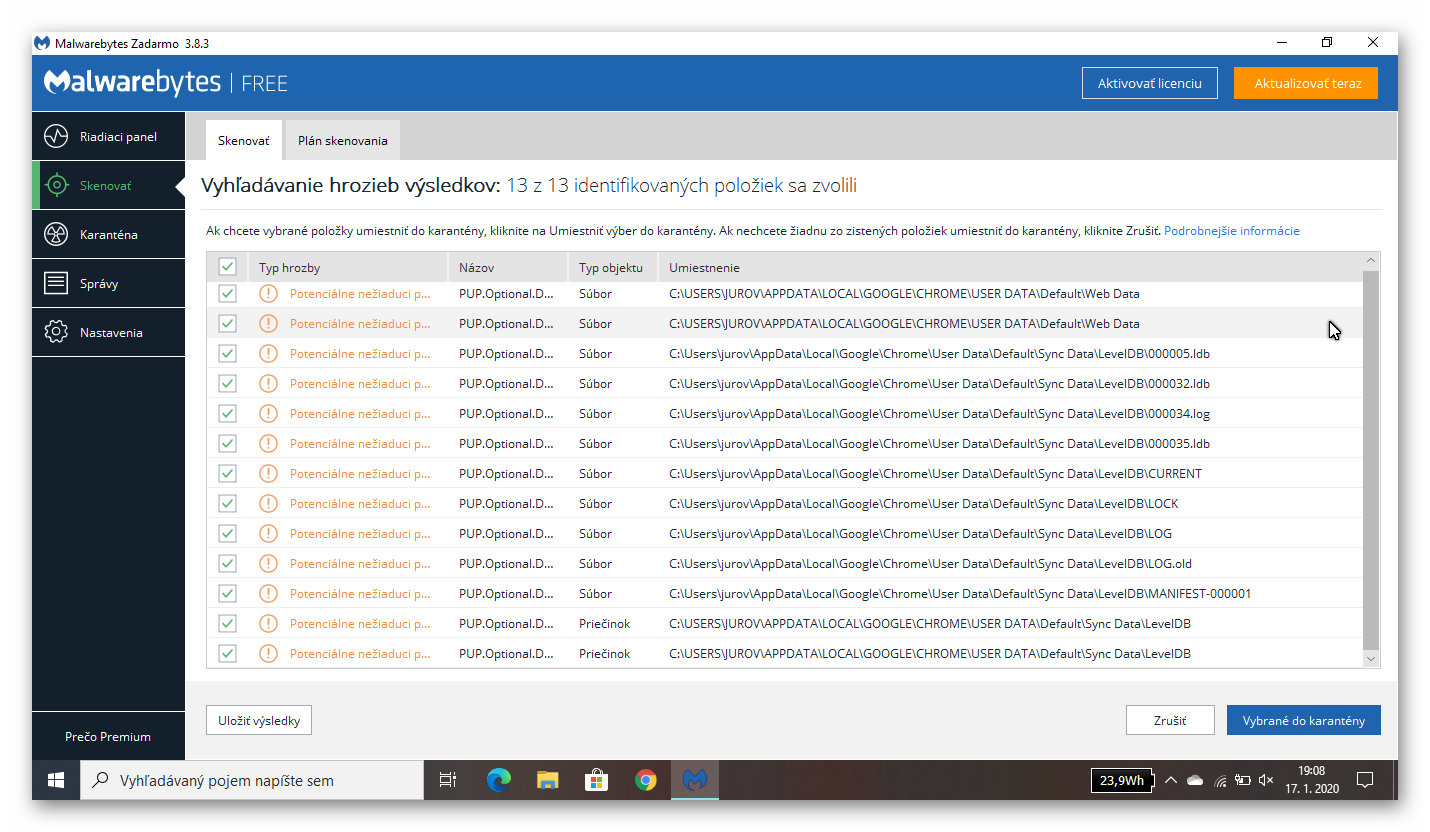Open the Správy reports icon
Screen dimensions: 1430x832
click(56, 283)
